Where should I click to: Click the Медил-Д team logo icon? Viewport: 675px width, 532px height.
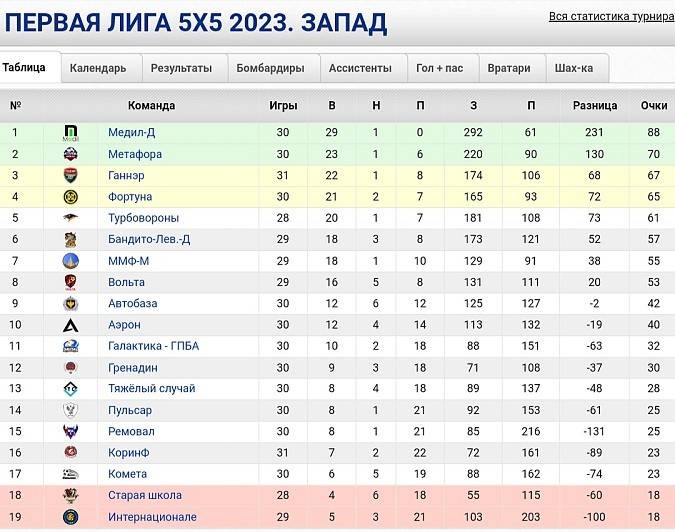pos(71,132)
